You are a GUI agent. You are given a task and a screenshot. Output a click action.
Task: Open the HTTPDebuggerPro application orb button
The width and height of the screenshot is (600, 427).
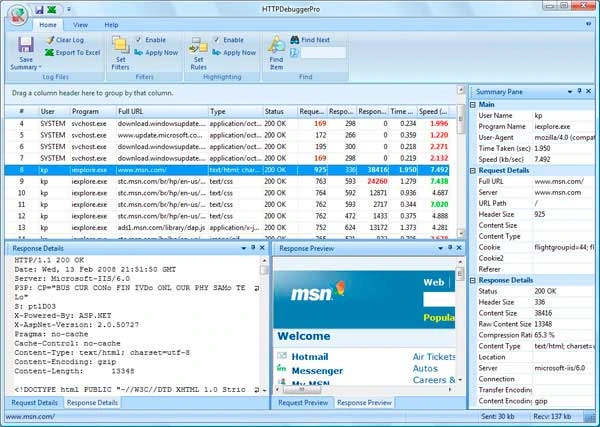18,15
